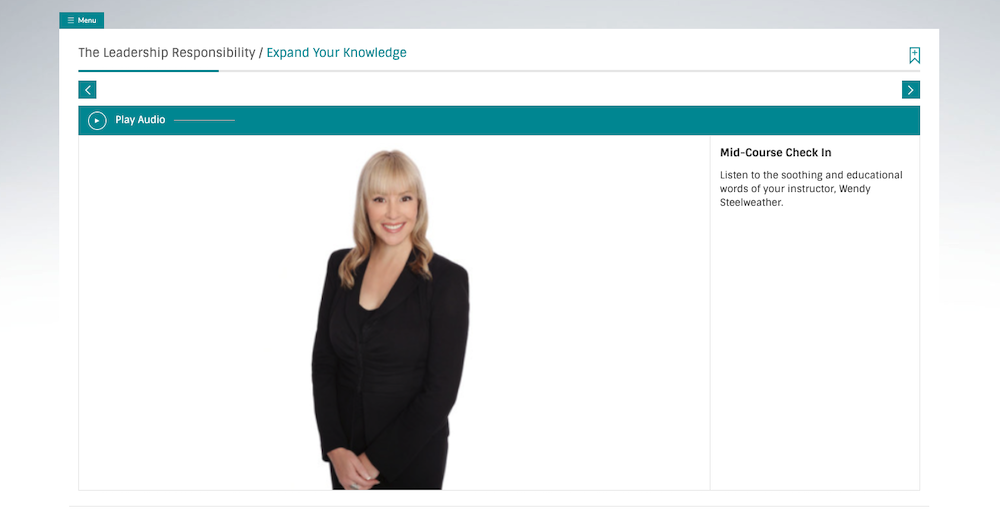
Task: Go back using the previous-page arrow
Action: click(87, 90)
